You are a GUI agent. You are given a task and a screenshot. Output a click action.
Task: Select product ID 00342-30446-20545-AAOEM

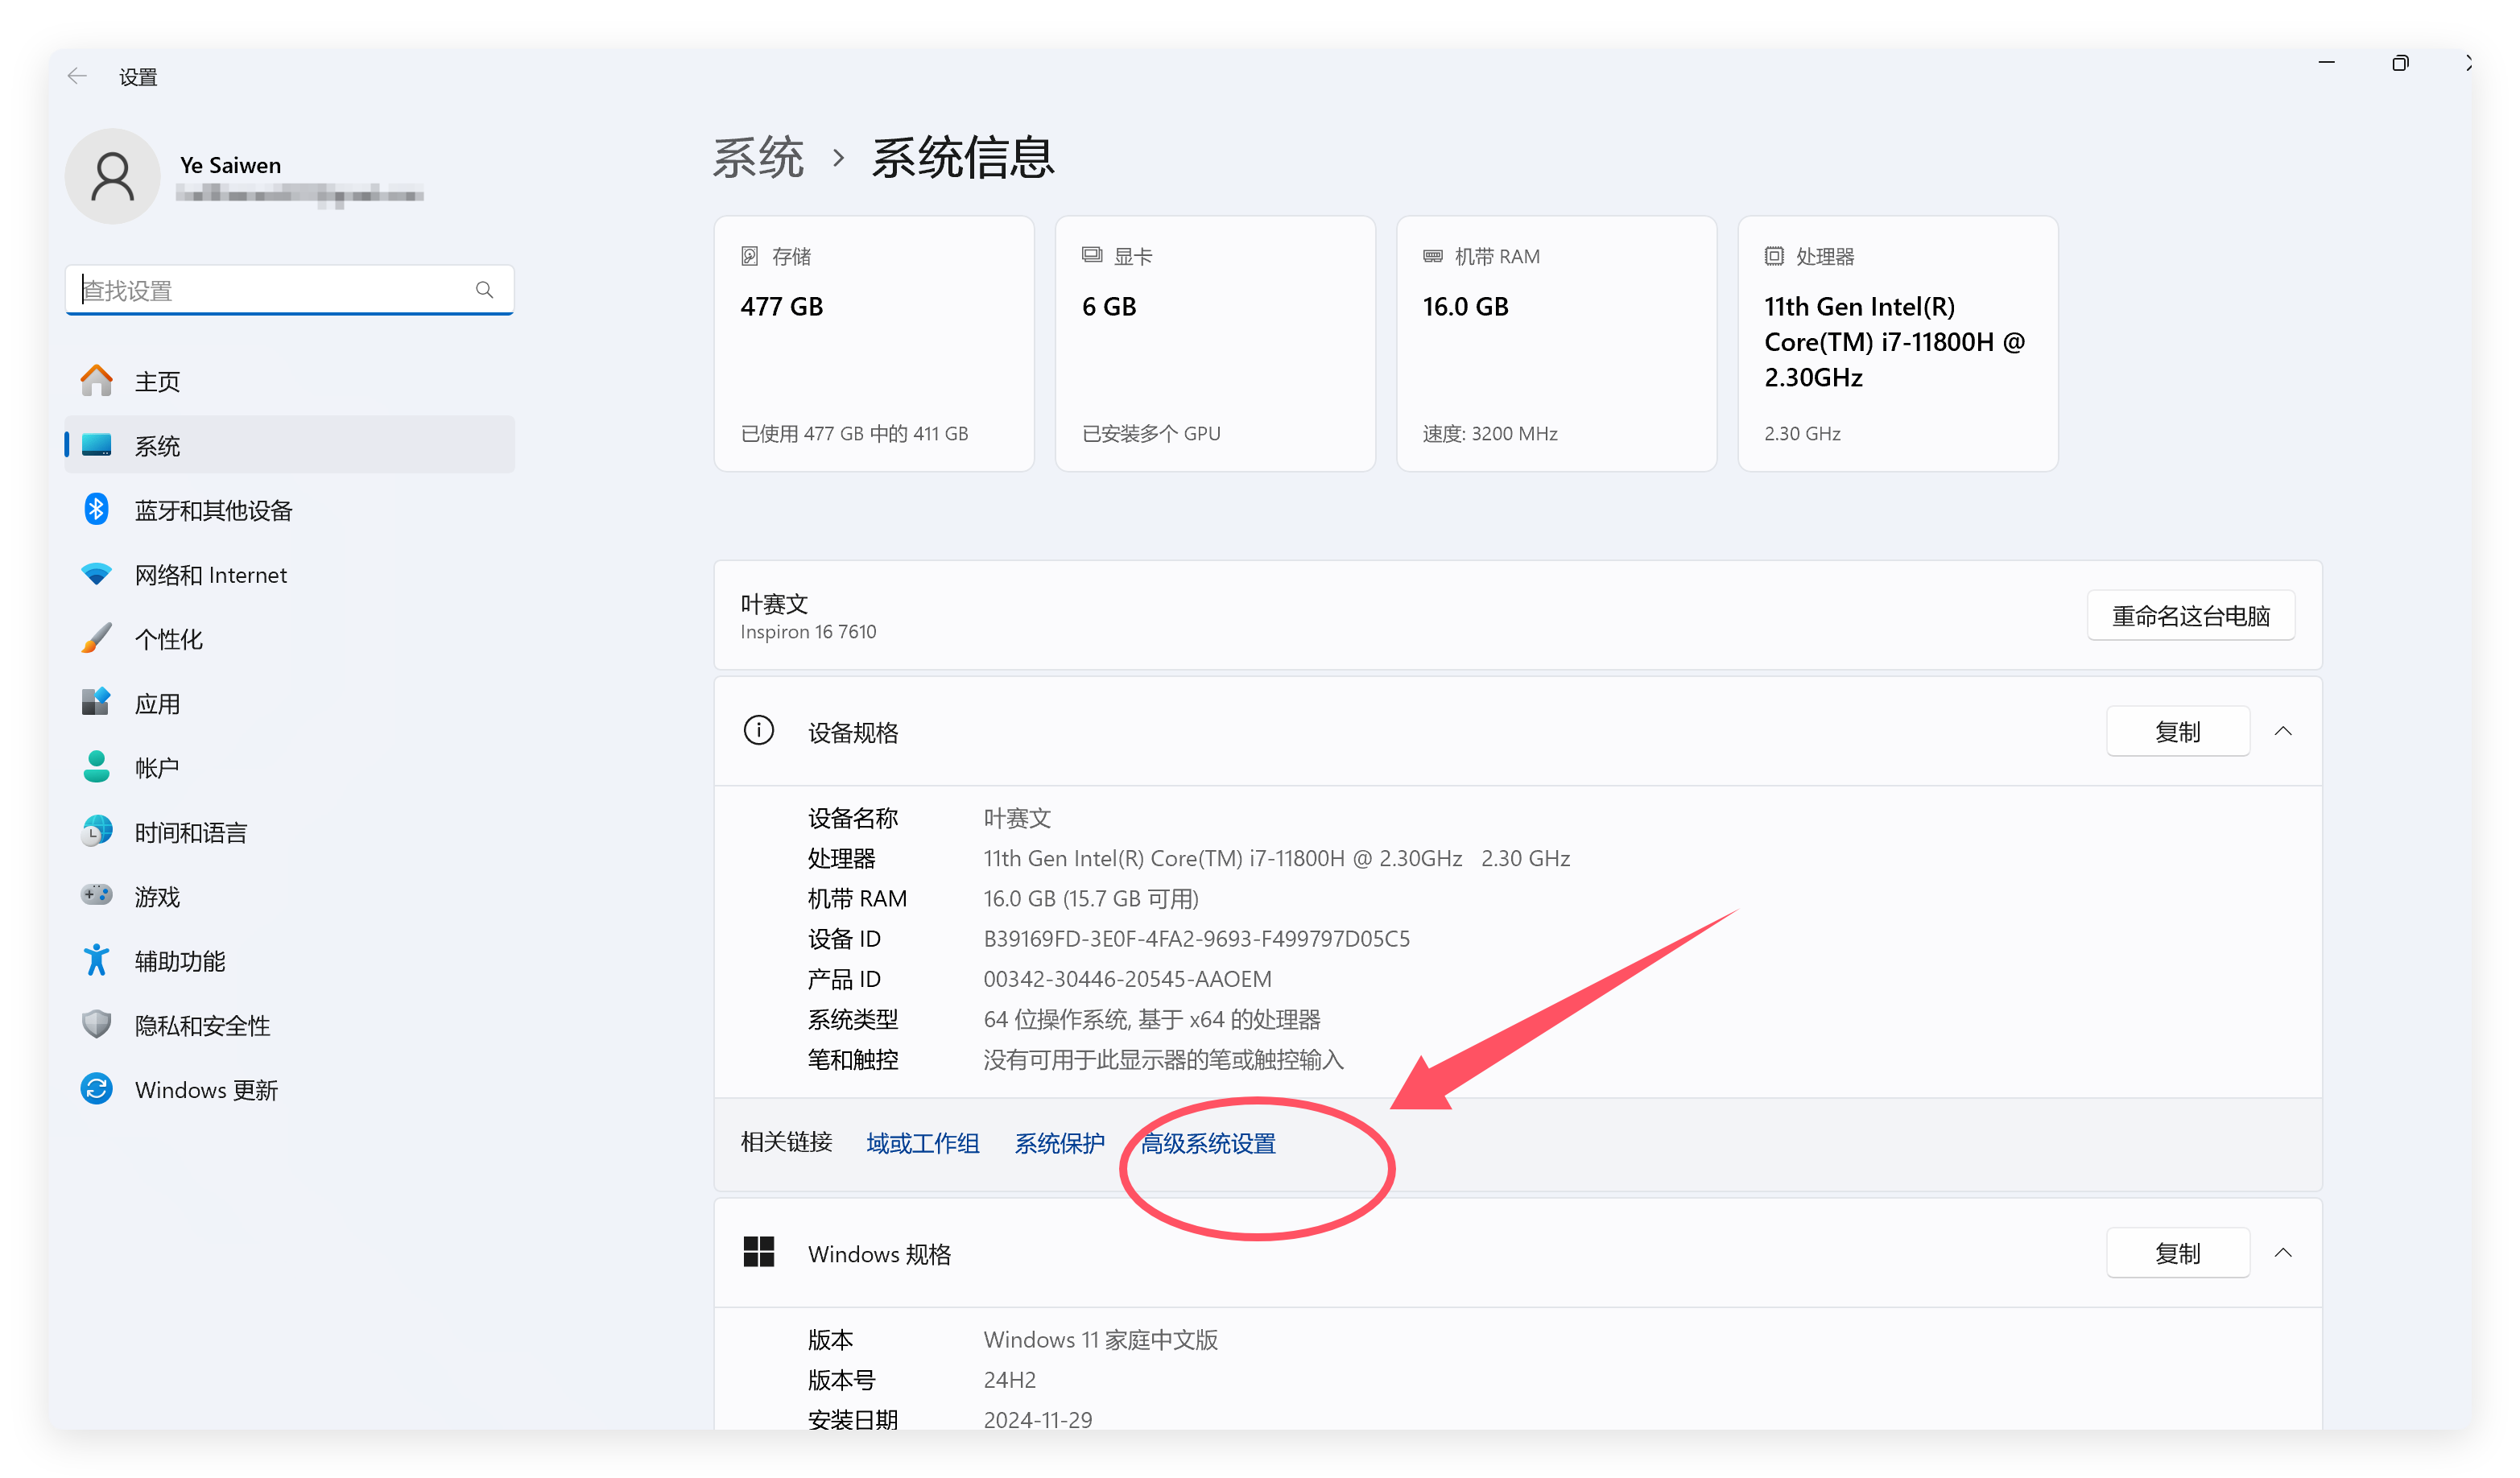[1127, 978]
